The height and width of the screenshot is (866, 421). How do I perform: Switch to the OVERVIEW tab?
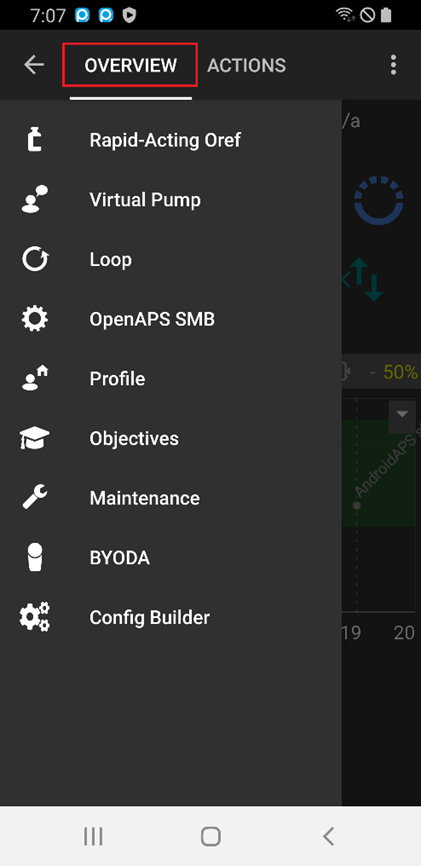[130, 65]
